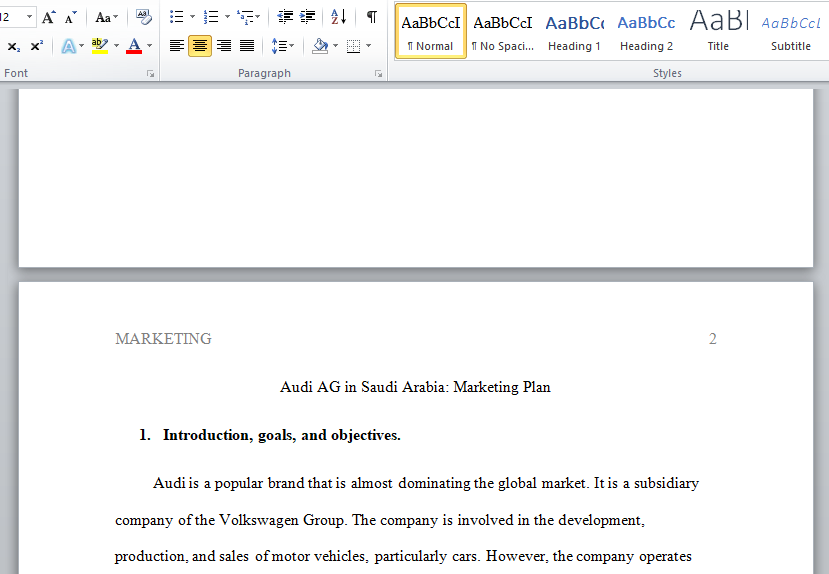829x574 pixels.
Task: Click the Numbering list icon
Action: click(x=211, y=17)
